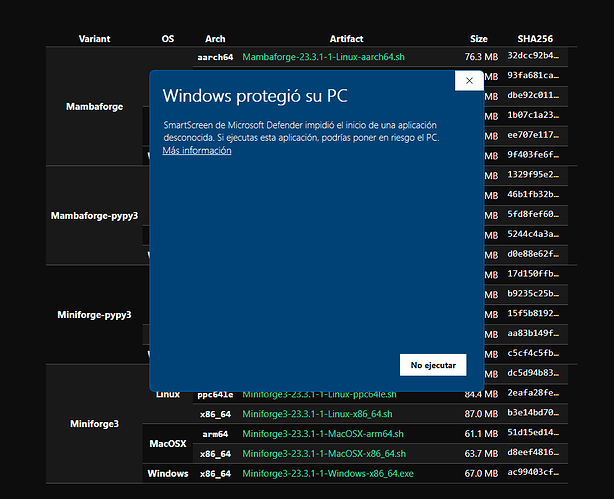Image resolution: width=614 pixels, height=499 pixels.
Task: Click the Windows OS cell in Miniforge3
Action: (x=168, y=474)
